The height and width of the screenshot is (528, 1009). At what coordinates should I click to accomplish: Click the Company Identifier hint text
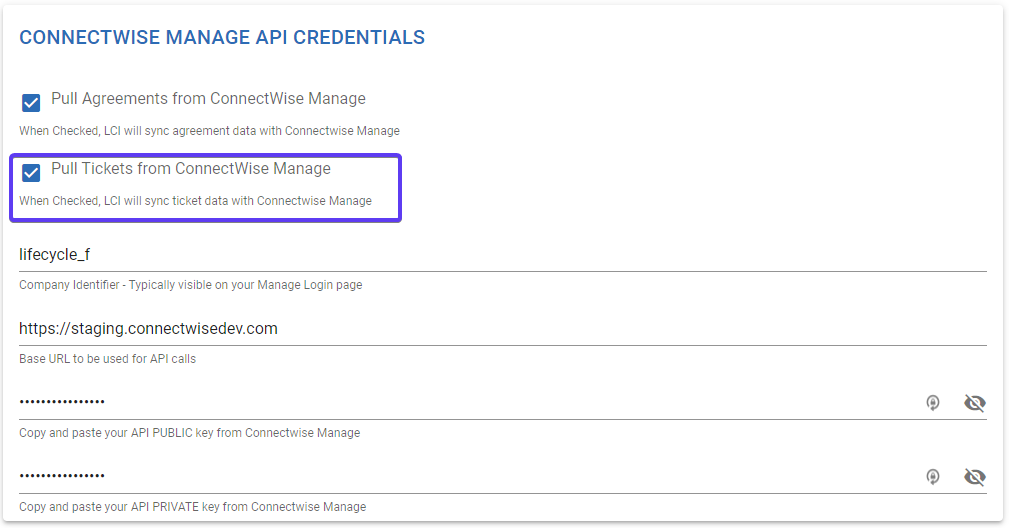point(190,285)
